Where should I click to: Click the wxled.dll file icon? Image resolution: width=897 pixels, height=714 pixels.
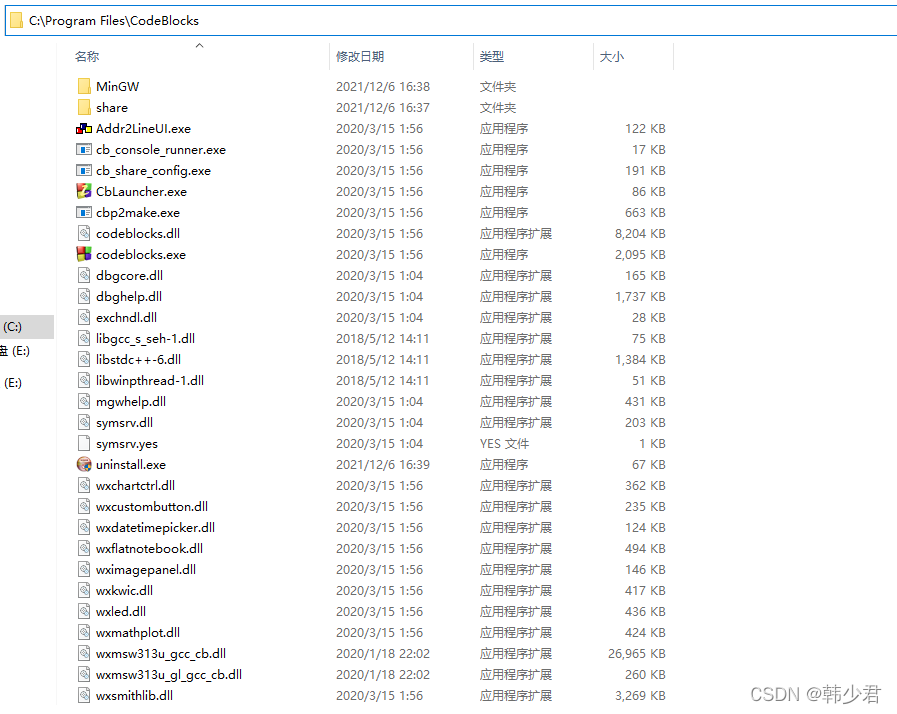84,612
